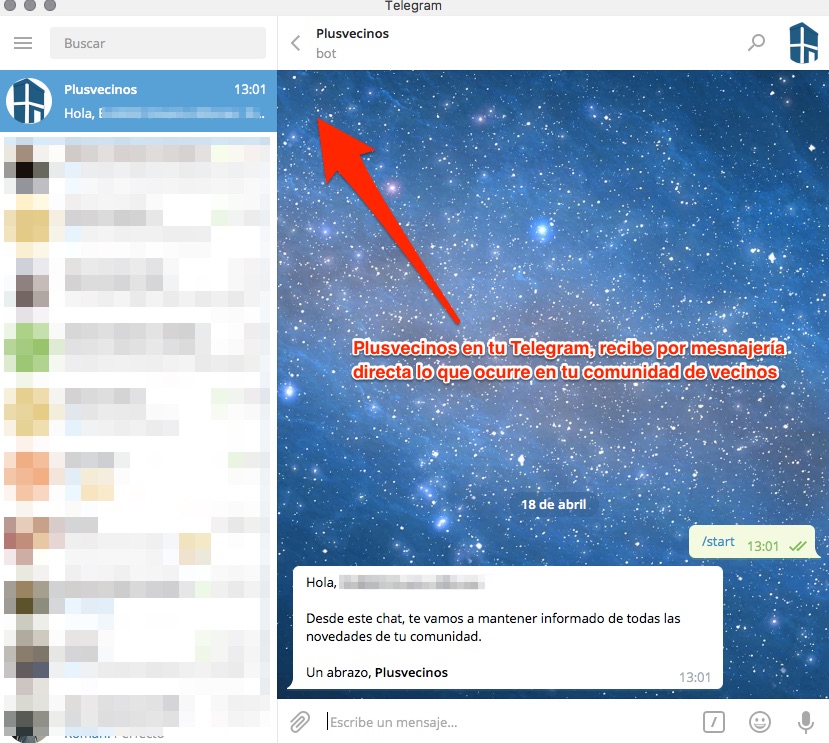The height and width of the screenshot is (743, 829).
Task: Open bot commands with the slash icon
Action: pyautogui.click(x=714, y=721)
